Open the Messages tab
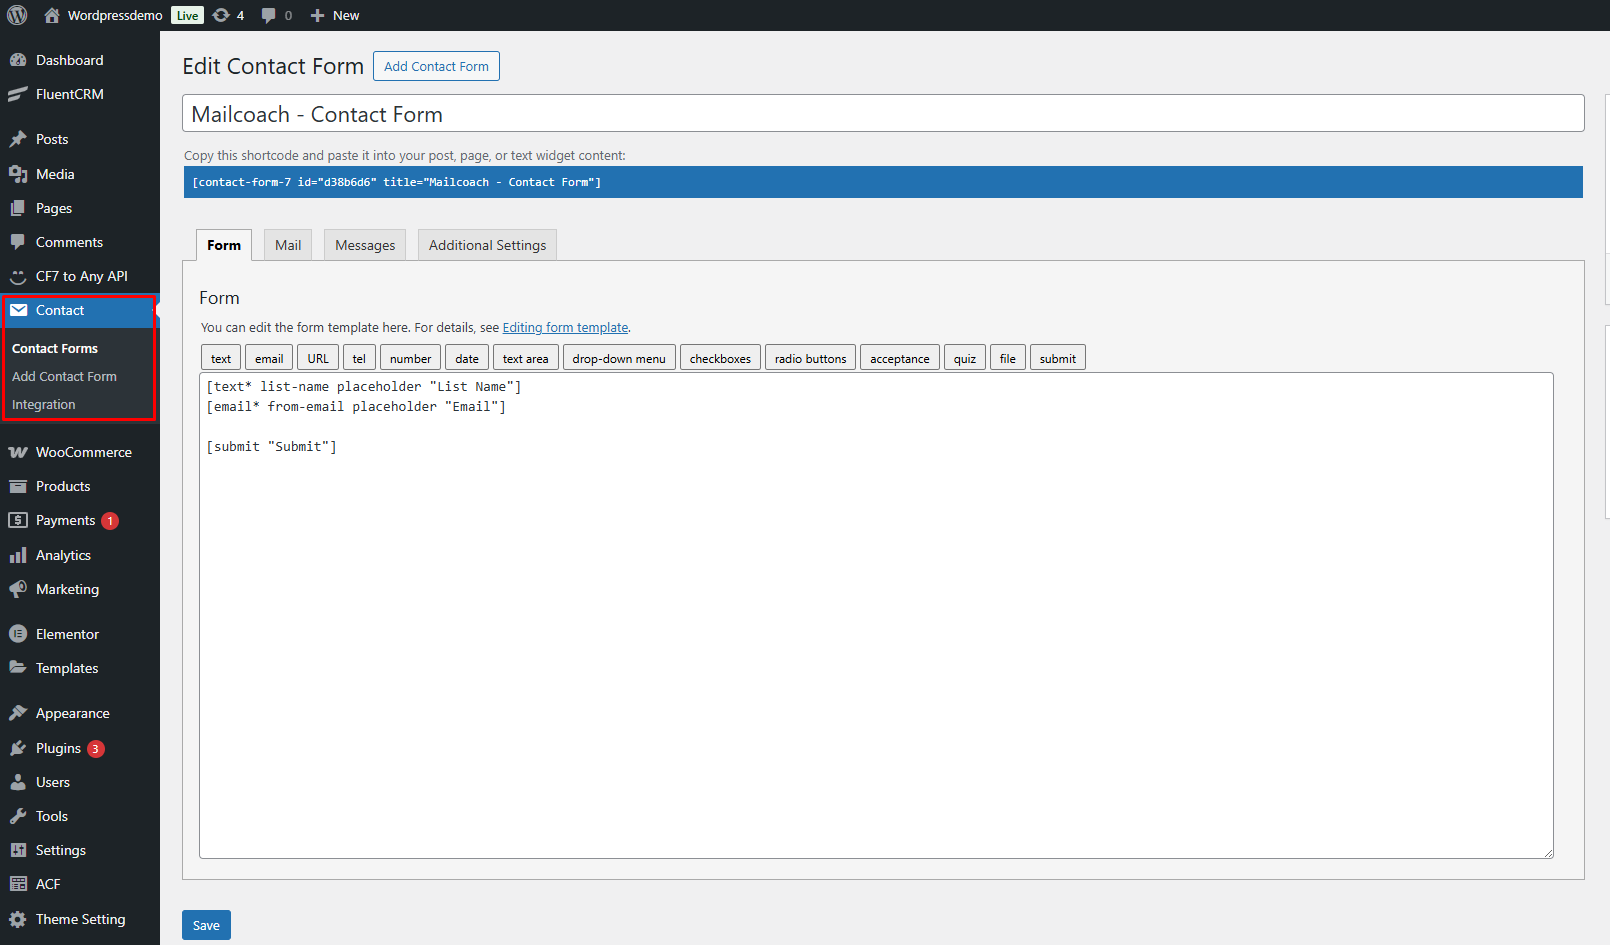This screenshot has height=945, width=1610. click(365, 245)
